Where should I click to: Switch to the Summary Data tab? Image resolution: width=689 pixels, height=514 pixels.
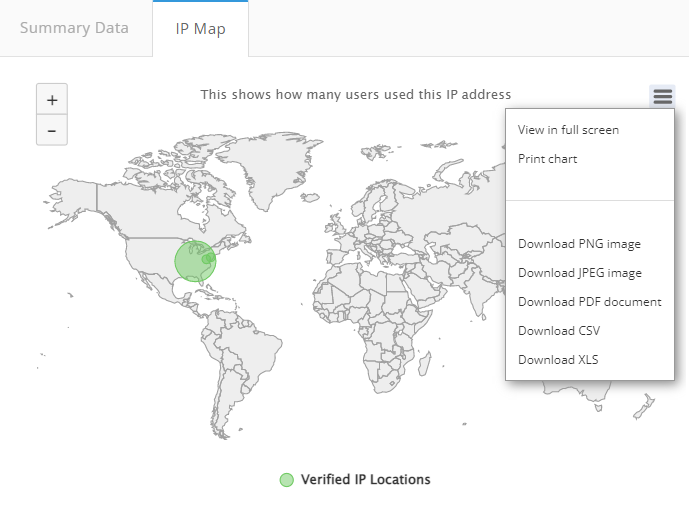[74, 28]
